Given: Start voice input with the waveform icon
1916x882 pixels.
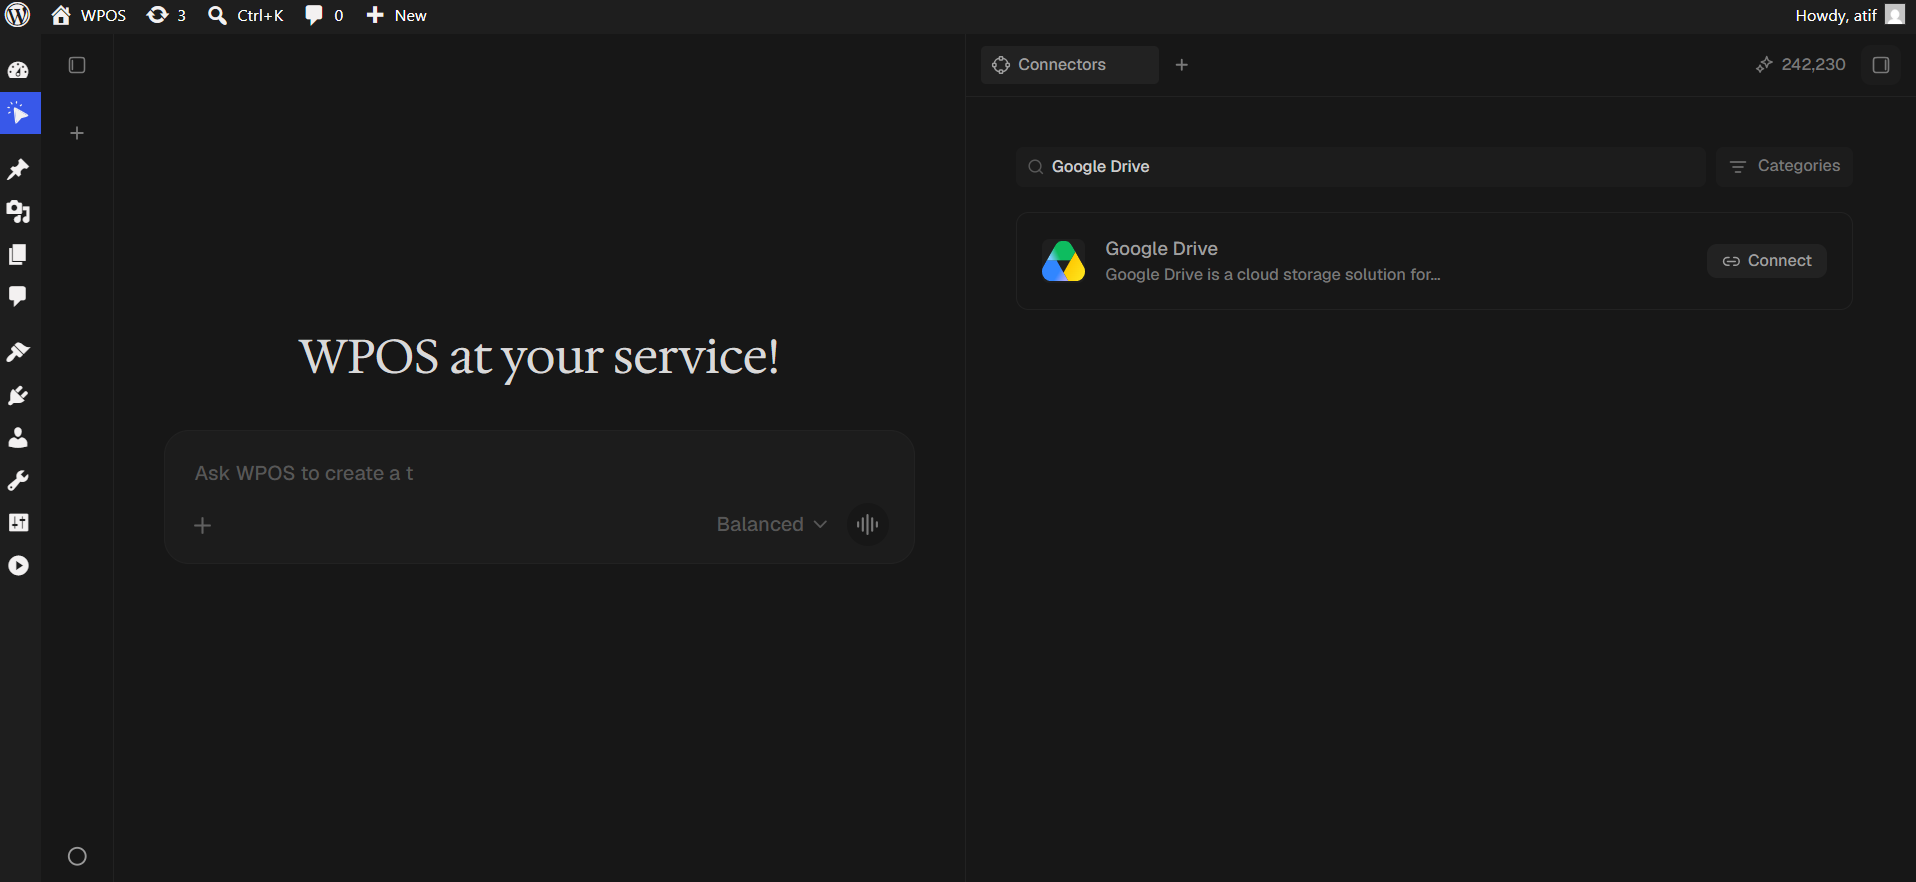Looking at the screenshot, I should point(867,525).
